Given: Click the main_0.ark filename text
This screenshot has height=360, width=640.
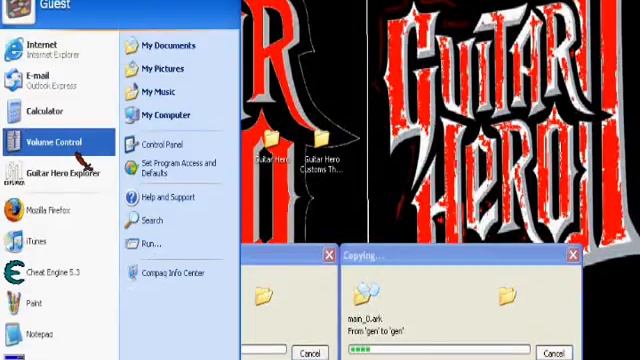Looking at the screenshot, I should pyautogui.click(x=365, y=319).
